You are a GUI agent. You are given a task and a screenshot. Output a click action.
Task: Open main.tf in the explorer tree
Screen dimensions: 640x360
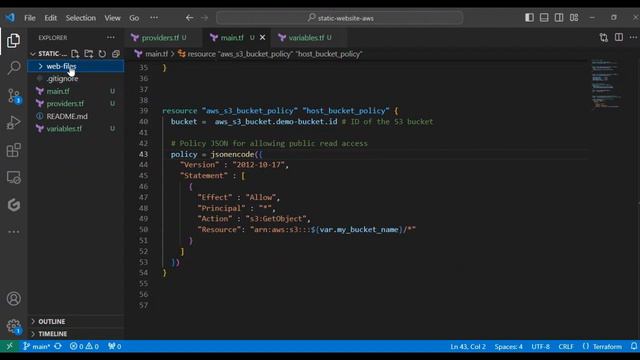tap(76, 91)
